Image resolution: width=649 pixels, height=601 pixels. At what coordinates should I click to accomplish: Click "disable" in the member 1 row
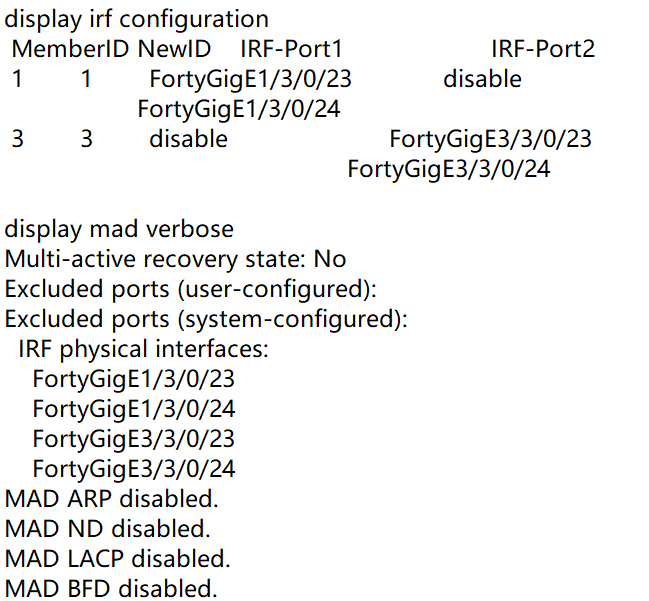[x=482, y=79]
